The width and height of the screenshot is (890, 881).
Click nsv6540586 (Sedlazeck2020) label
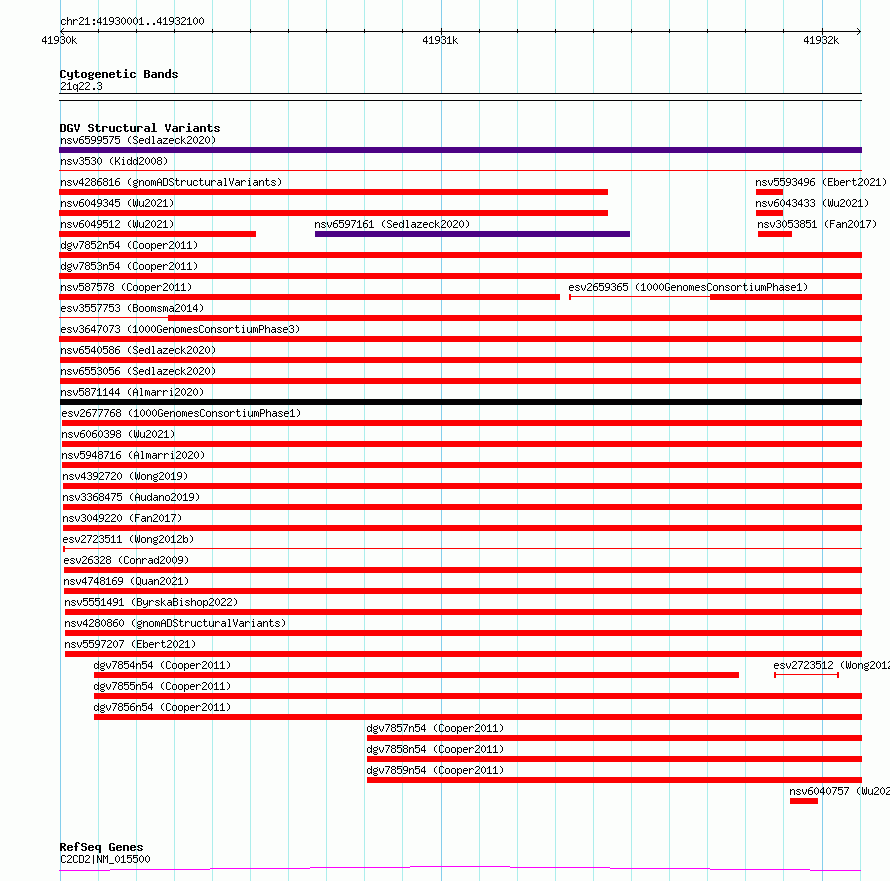coord(138,350)
